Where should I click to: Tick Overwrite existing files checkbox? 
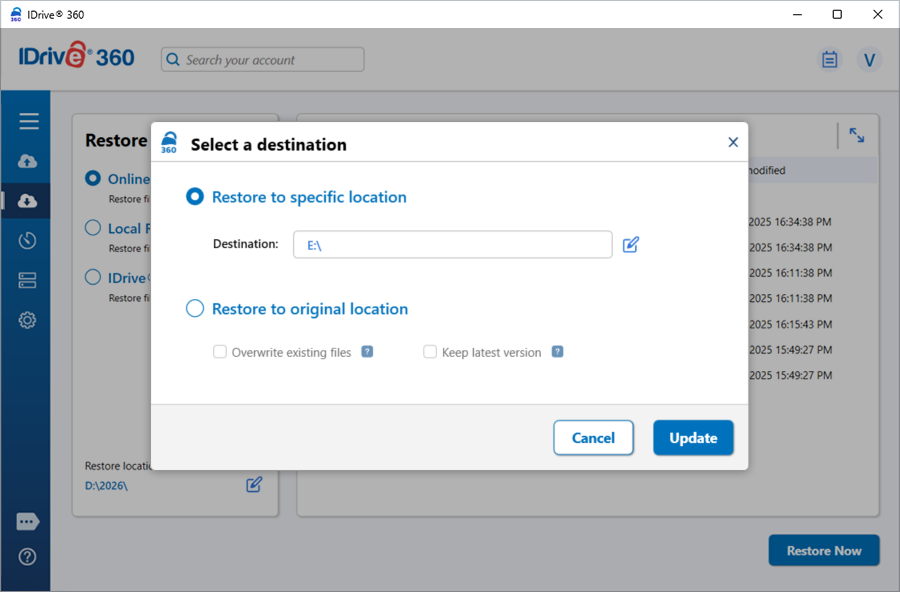click(220, 352)
